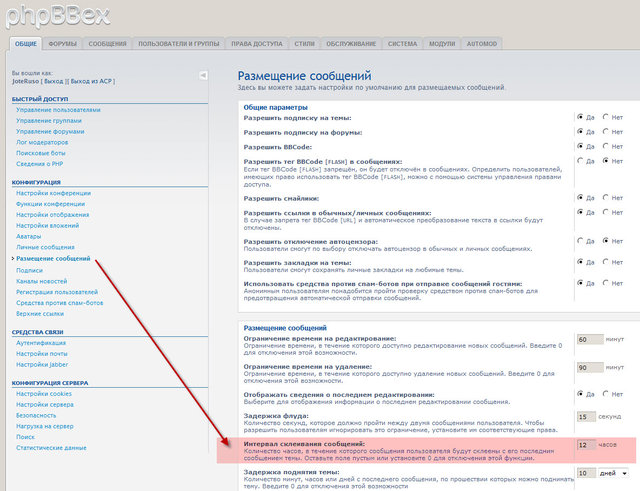Open Регистрация пользователей link
Screen dimensions: 640x491
(57, 292)
